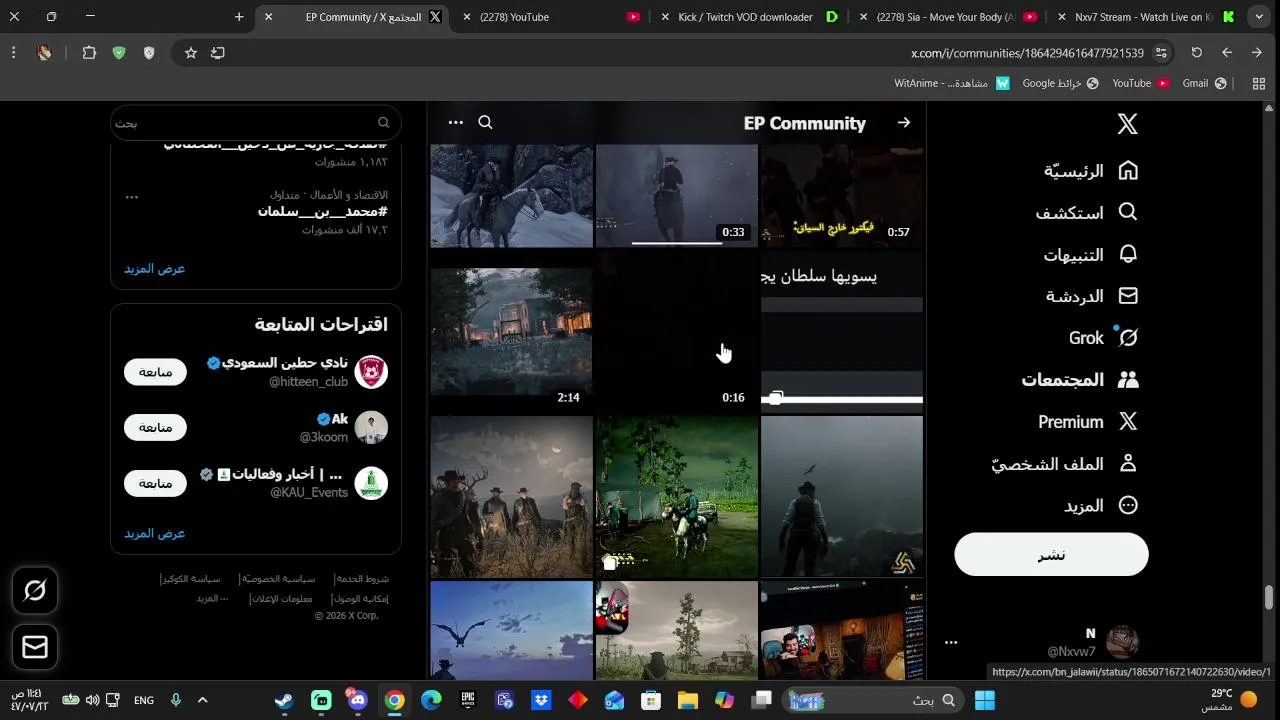
Task: Click بحث search field on X
Action: pyautogui.click(x=256, y=122)
